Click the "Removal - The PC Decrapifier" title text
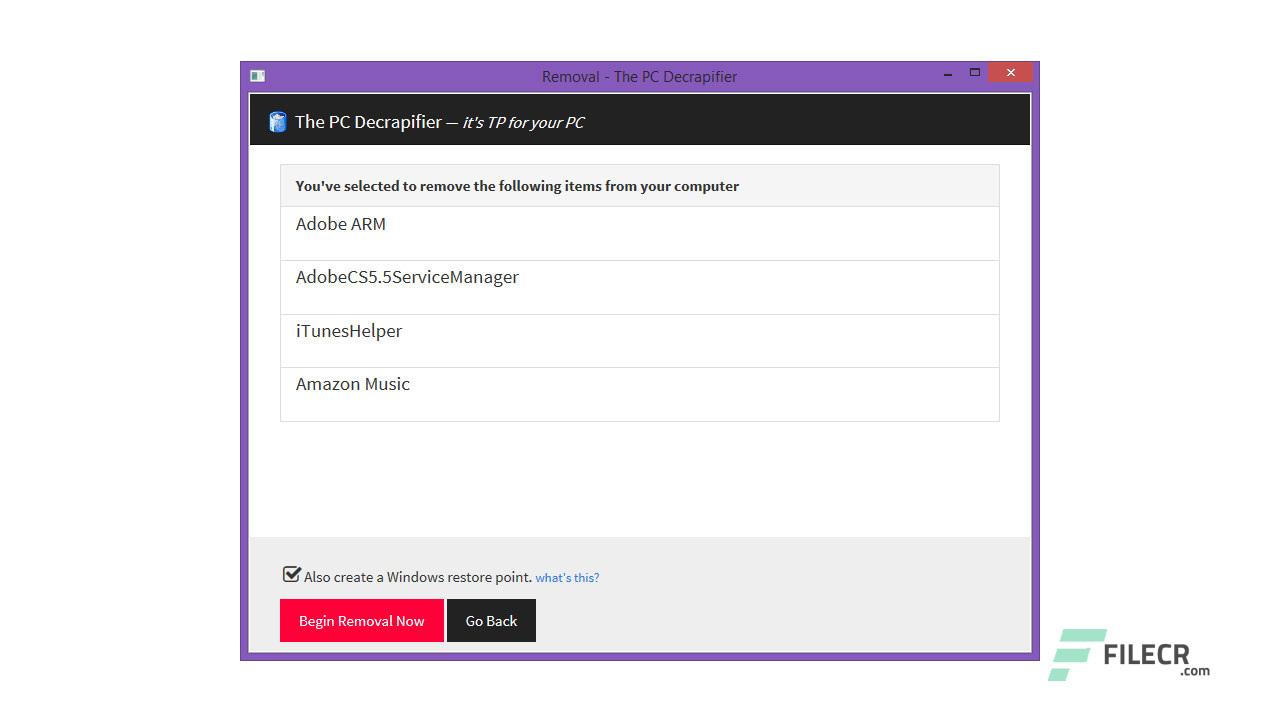Image resolution: width=1280 pixels, height=720 pixels. coord(640,76)
